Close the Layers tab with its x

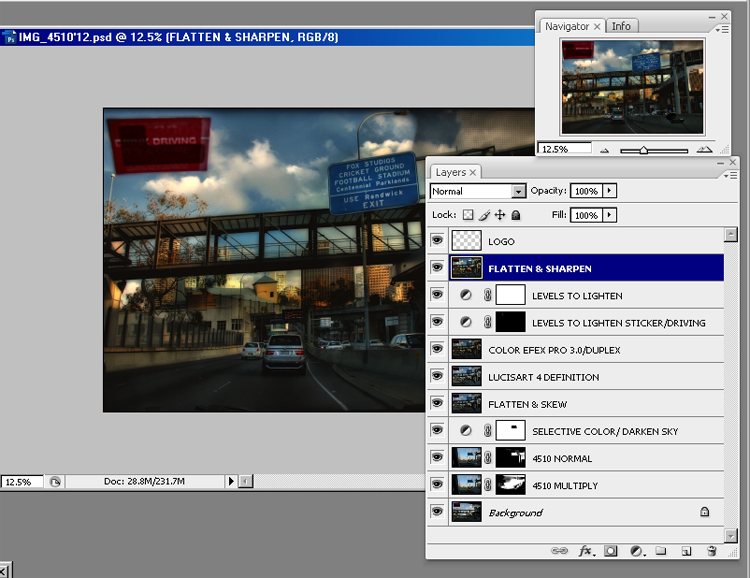pyautogui.click(x=473, y=172)
